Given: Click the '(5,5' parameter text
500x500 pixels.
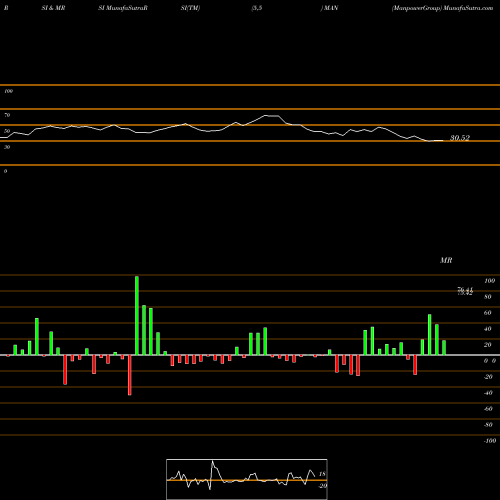Looking at the screenshot, I should pyautogui.click(x=257, y=8).
